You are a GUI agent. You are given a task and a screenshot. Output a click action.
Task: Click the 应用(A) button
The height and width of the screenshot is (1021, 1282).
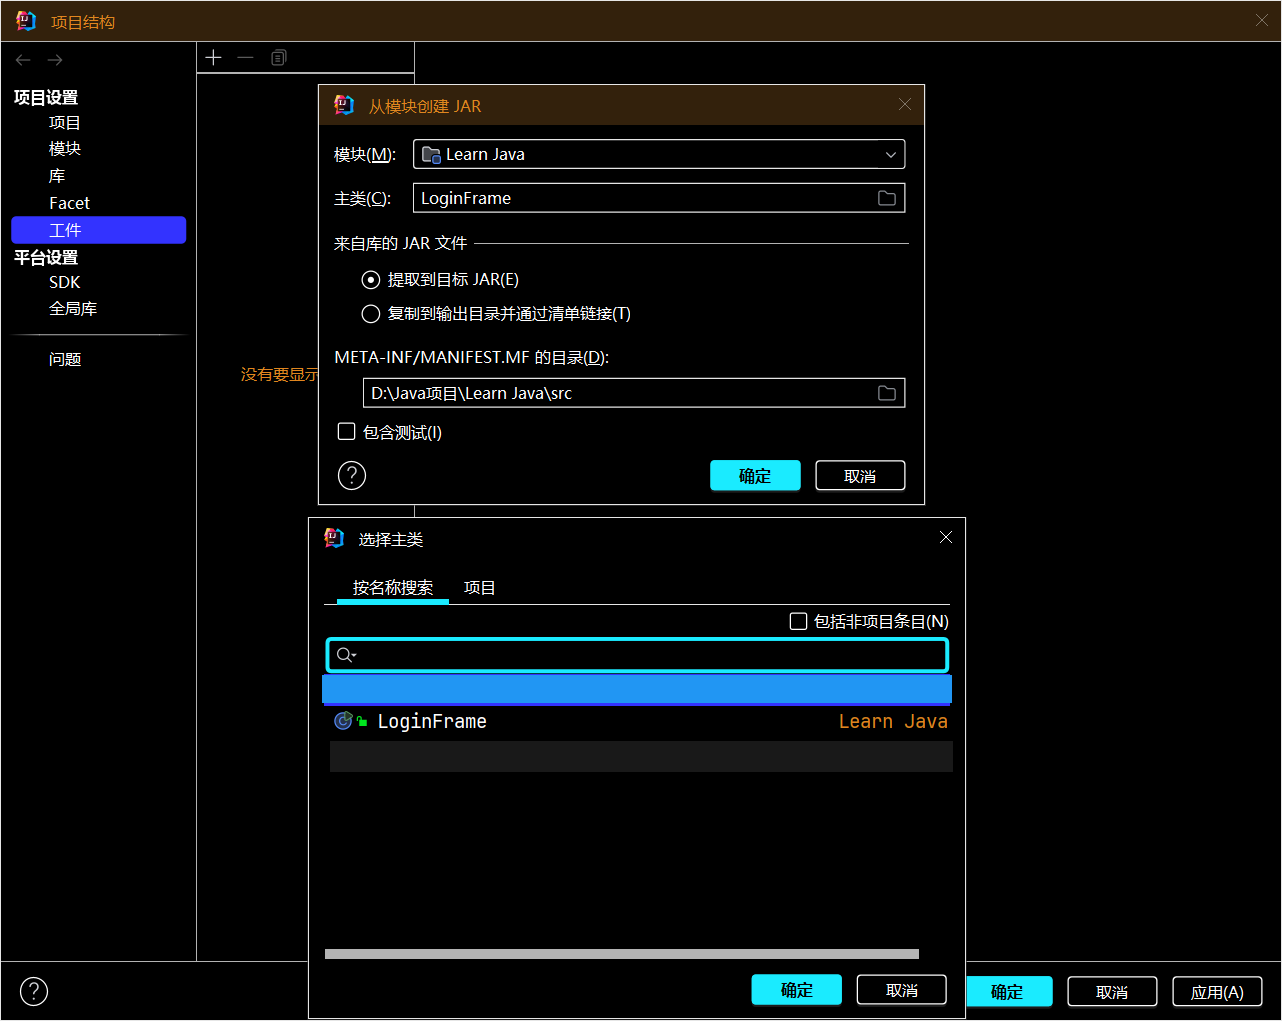tap(1217, 992)
